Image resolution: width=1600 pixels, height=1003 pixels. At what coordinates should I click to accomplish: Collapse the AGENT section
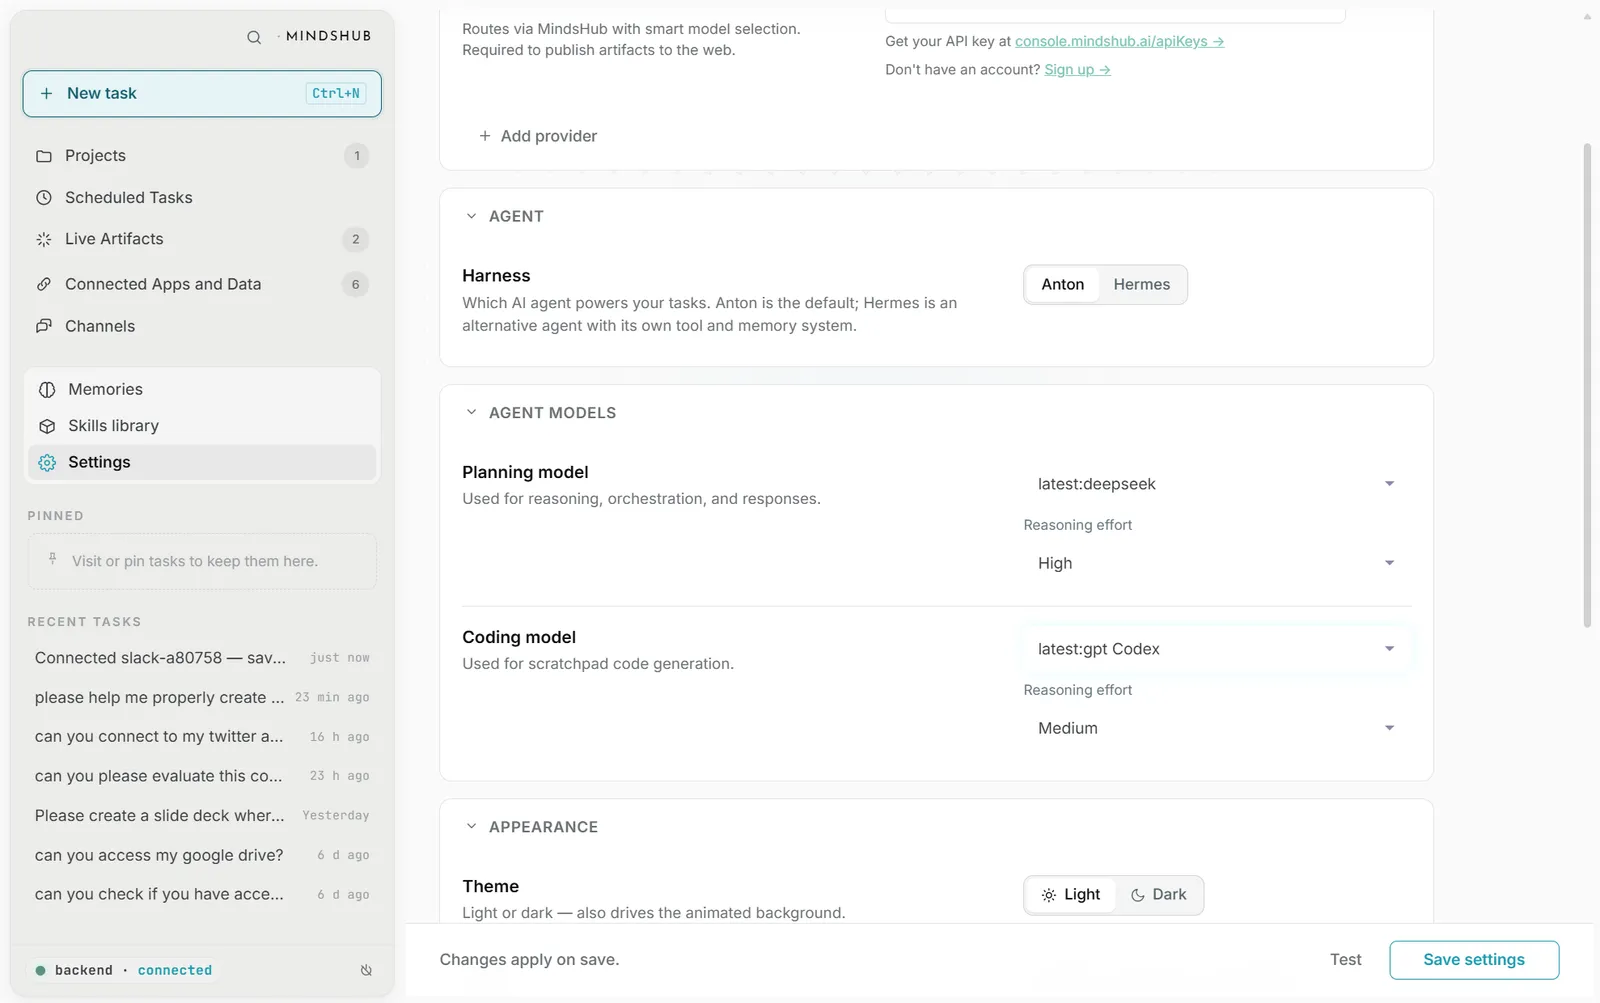(x=471, y=216)
